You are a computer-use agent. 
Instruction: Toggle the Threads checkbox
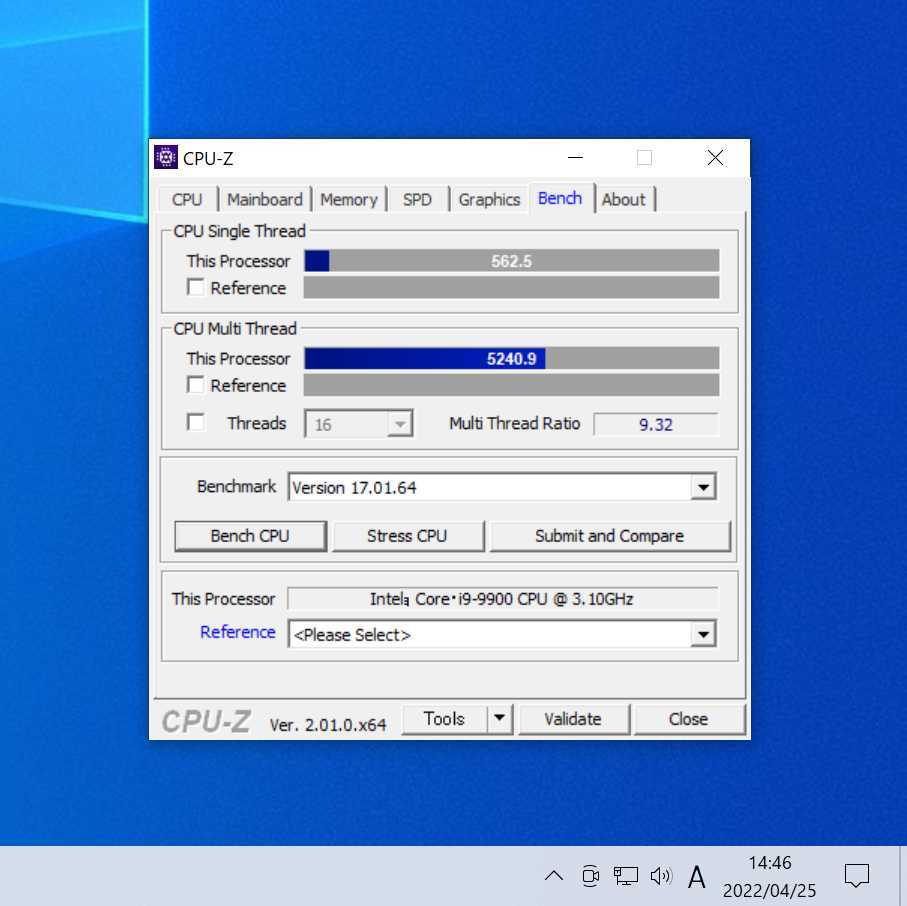[196, 422]
